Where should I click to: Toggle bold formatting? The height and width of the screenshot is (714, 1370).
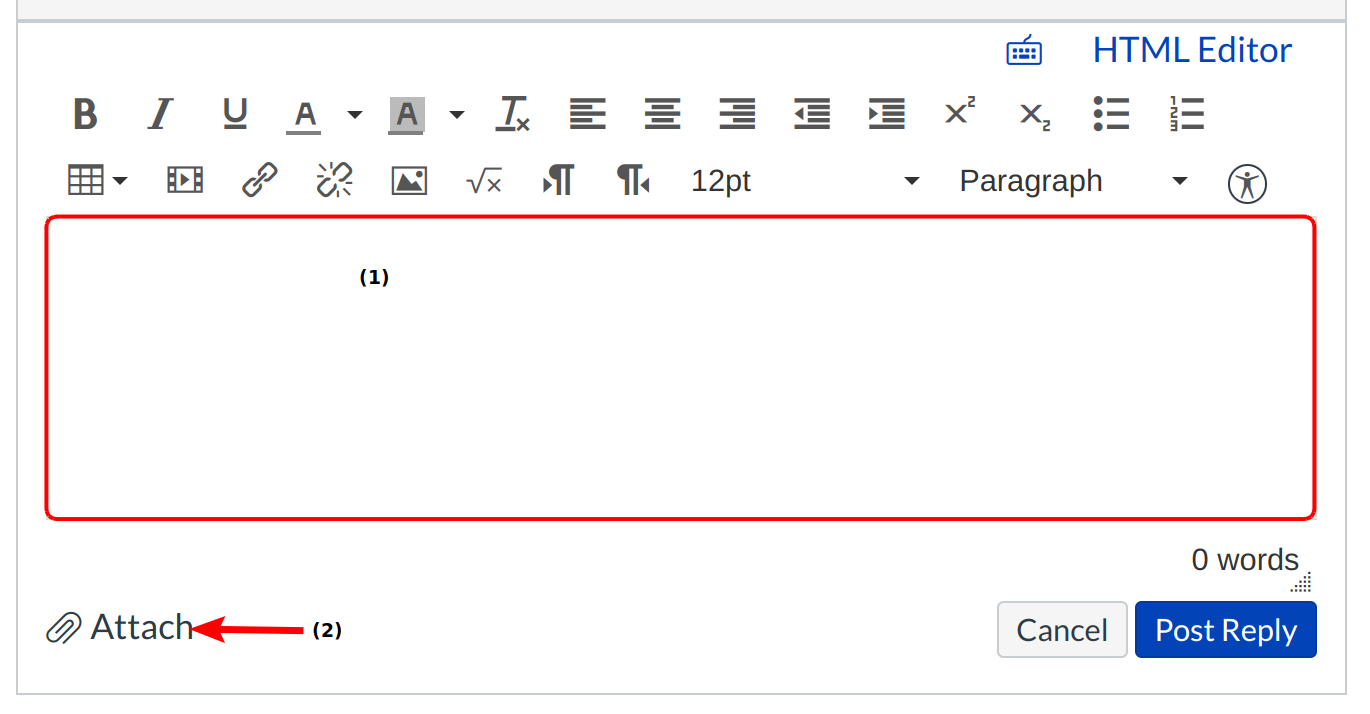(x=85, y=114)
